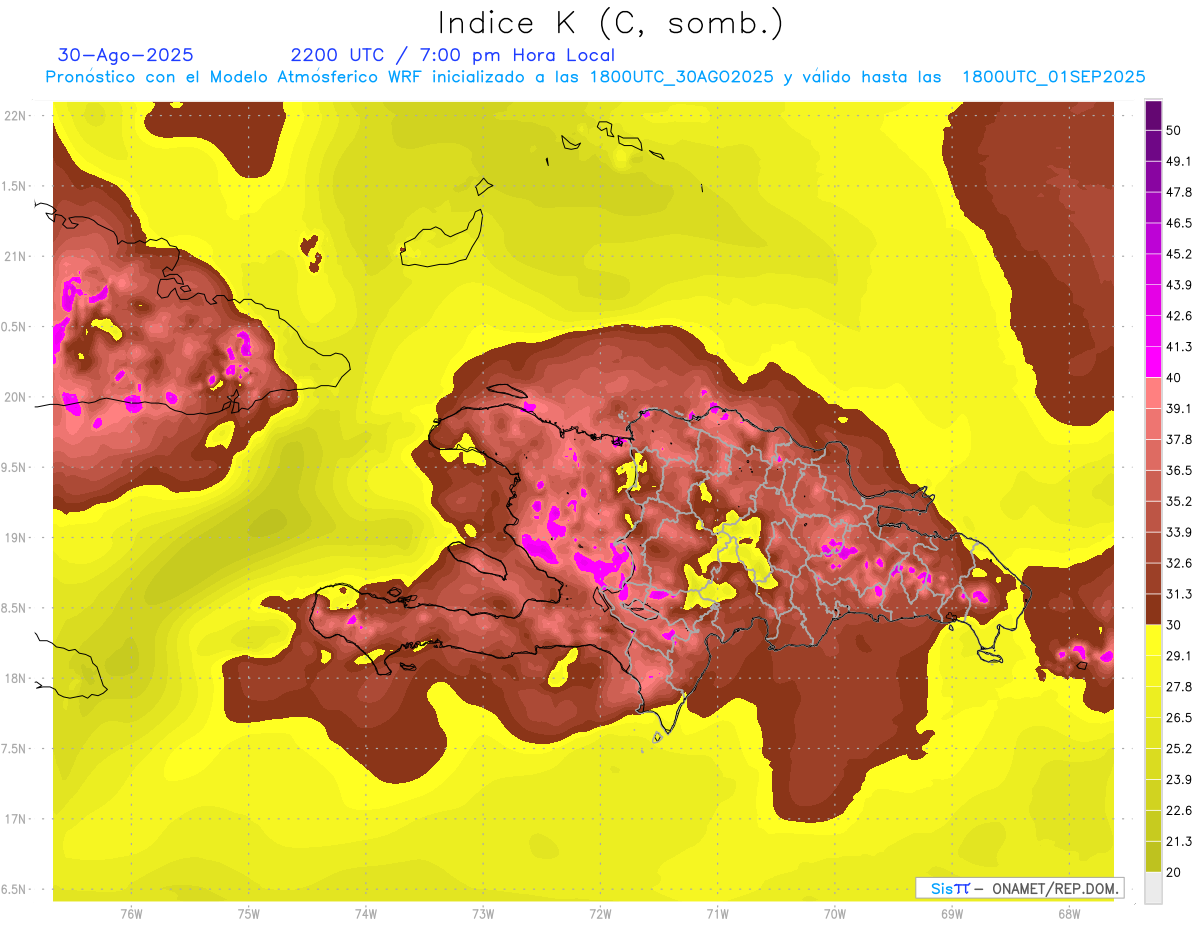Click the "73W" longitude label

483,913
